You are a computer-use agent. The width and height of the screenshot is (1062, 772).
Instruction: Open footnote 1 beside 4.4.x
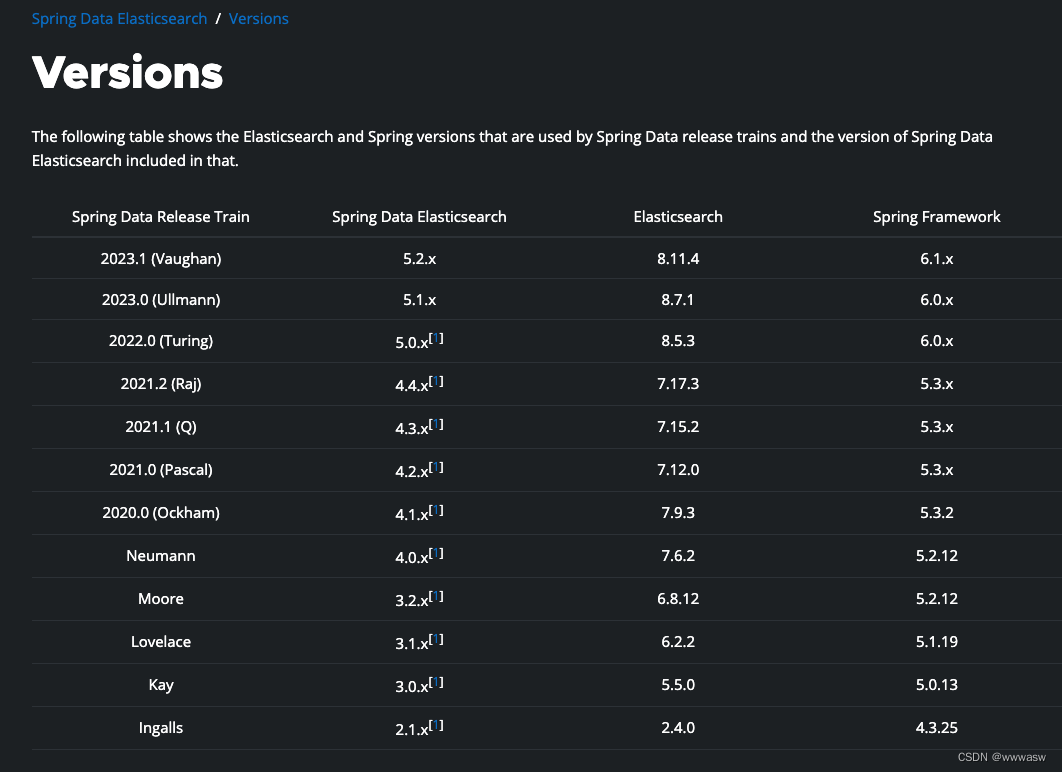437,381
